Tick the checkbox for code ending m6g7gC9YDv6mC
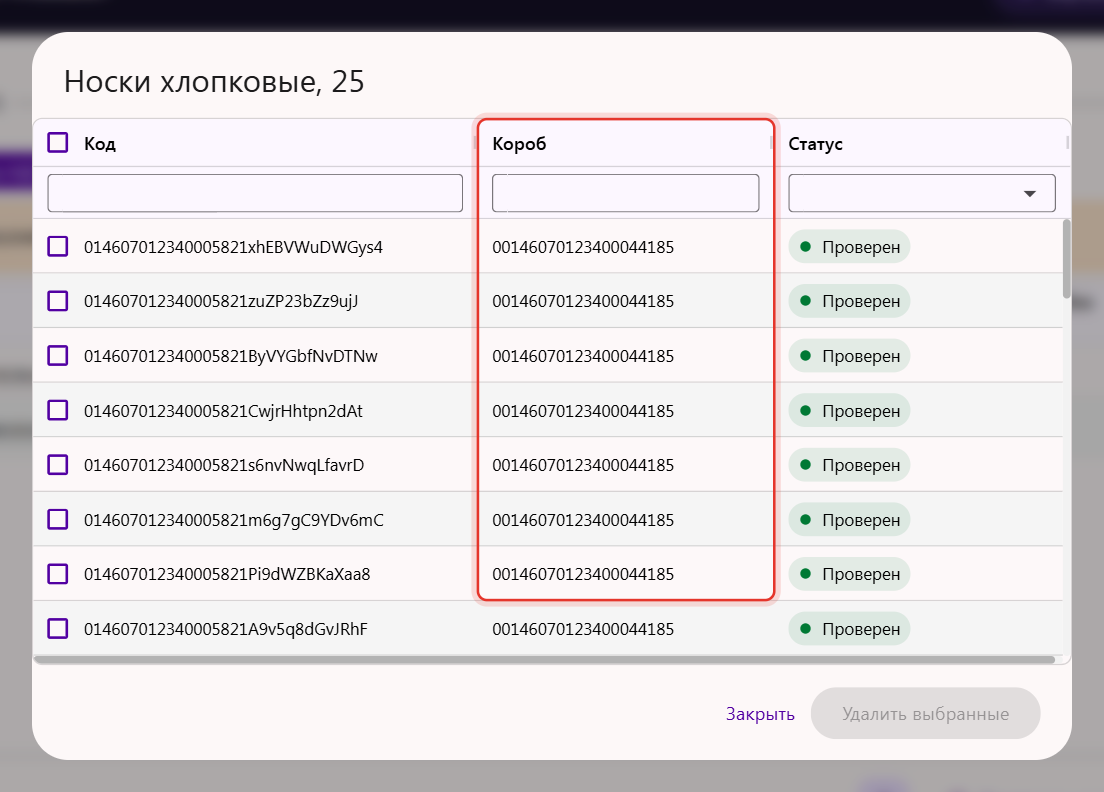The image size is (1104, 792). 58,520
